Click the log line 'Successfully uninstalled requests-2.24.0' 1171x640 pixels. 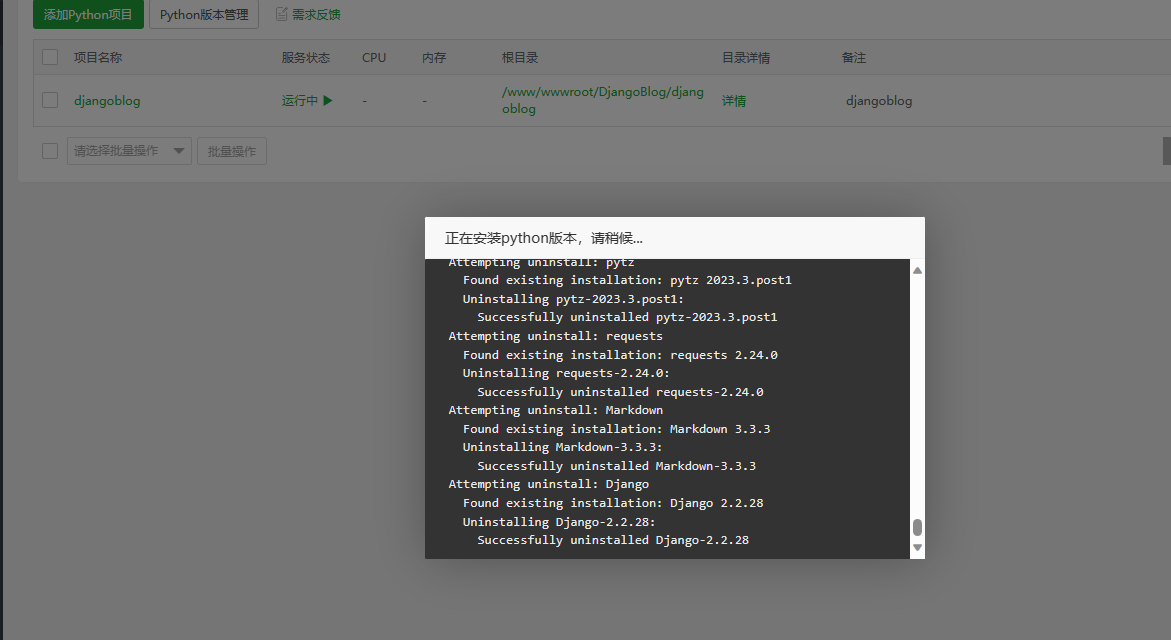pos(621,392)
